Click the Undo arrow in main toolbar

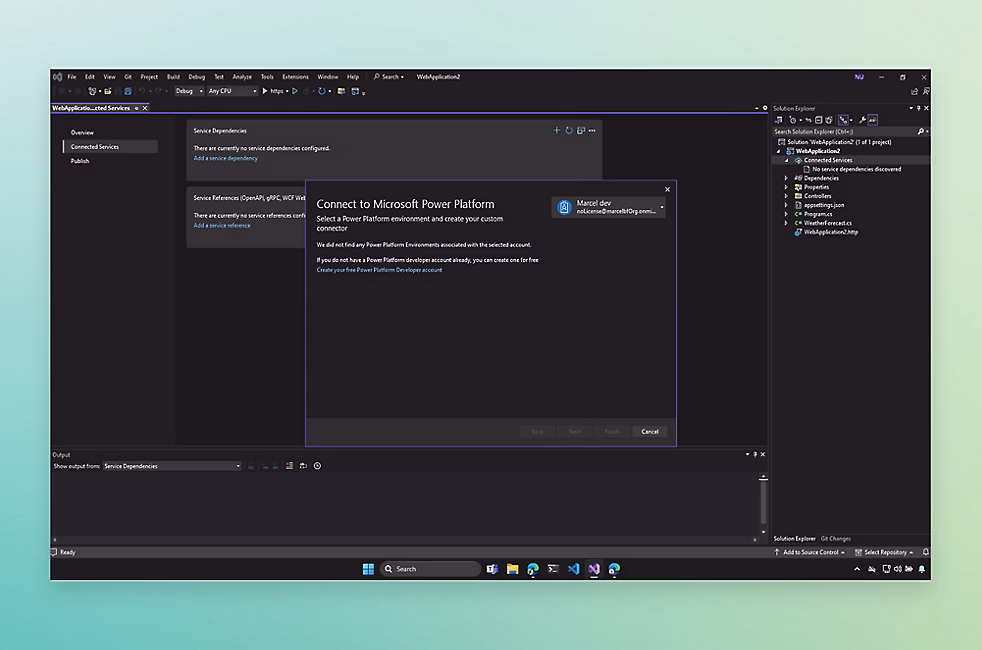142,91
